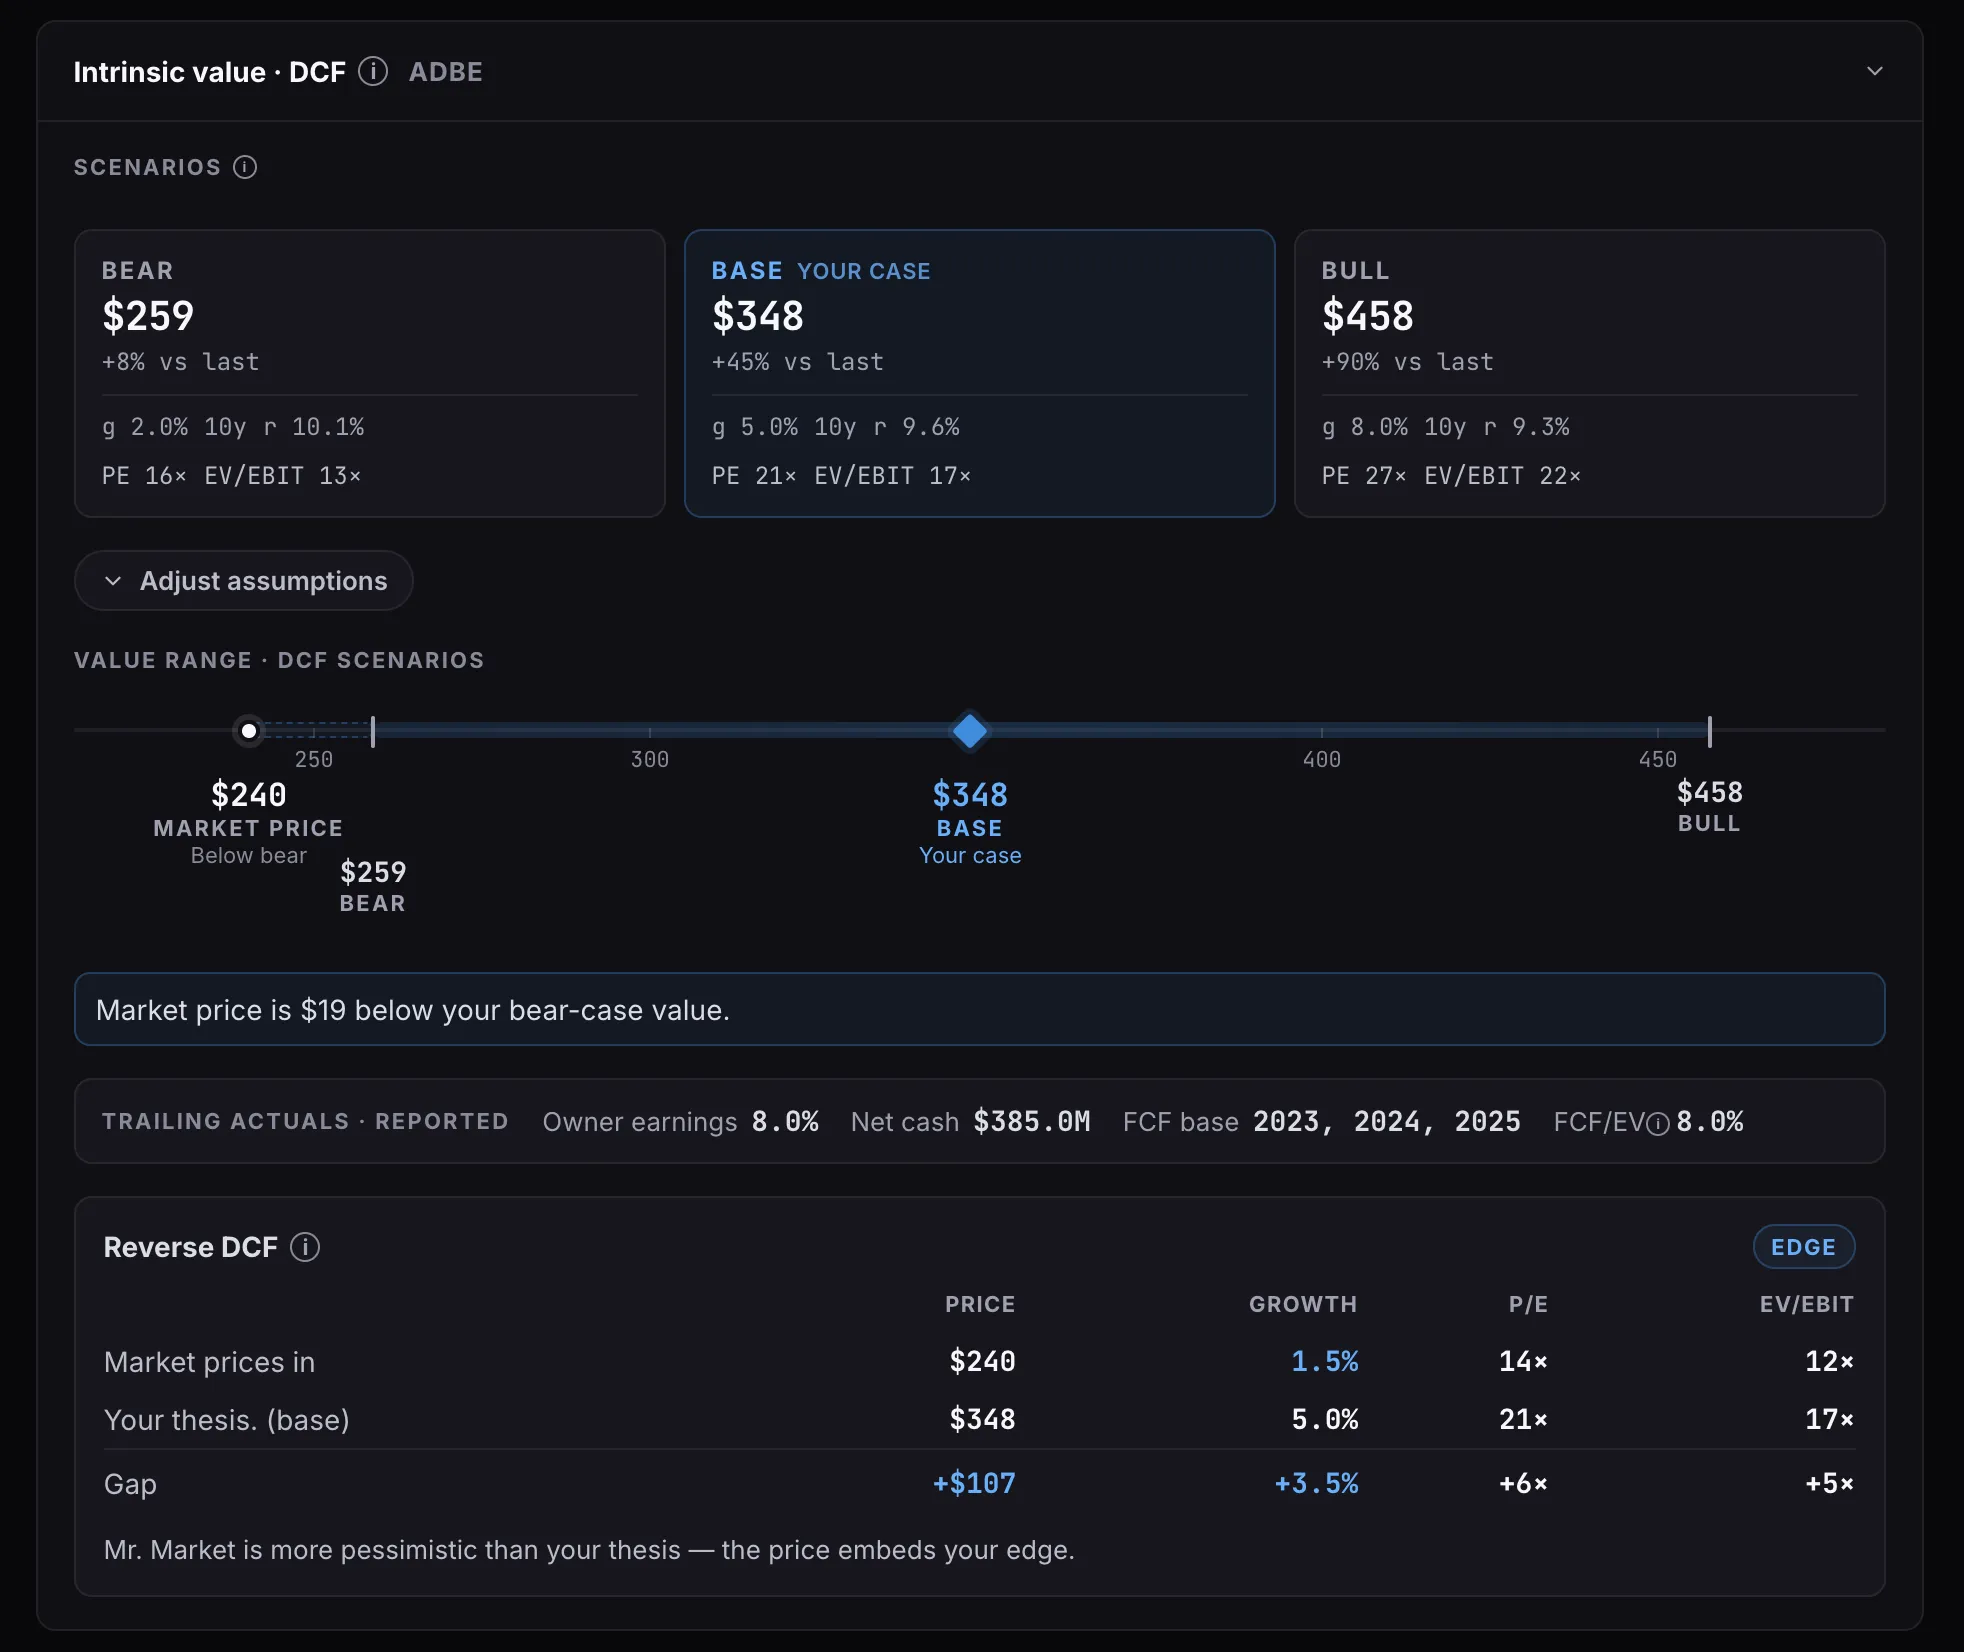
Task: Select the Bear scenario card
Action: click(x=370, y=373)
